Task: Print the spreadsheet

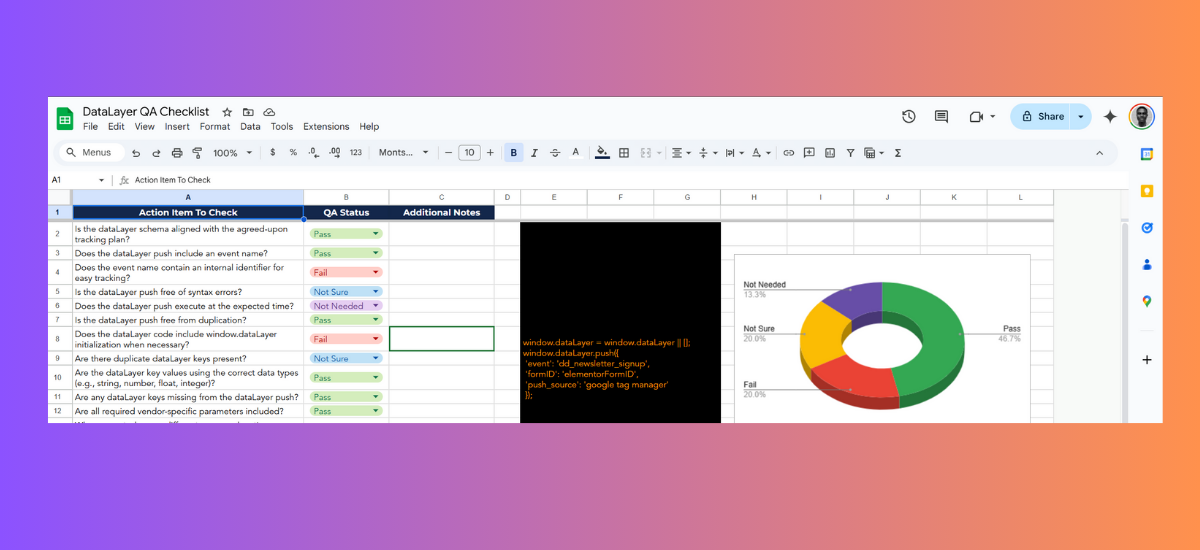Action: (x=177, y=153)
